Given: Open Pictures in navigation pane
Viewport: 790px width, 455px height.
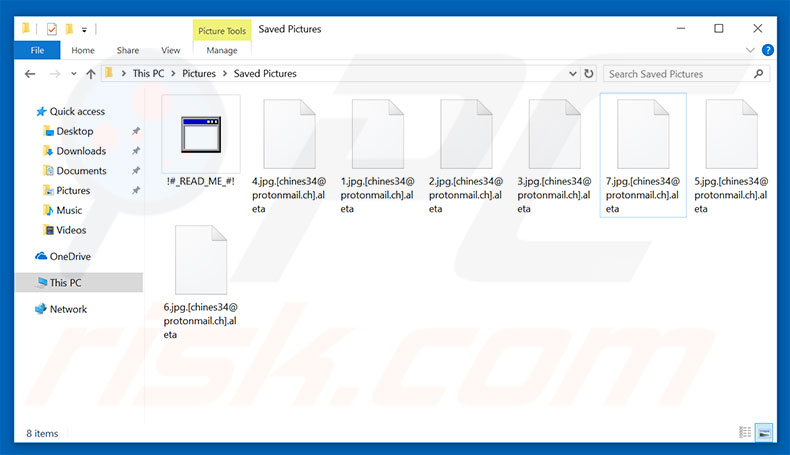Looking at the screenshot, I should point(73,190).
